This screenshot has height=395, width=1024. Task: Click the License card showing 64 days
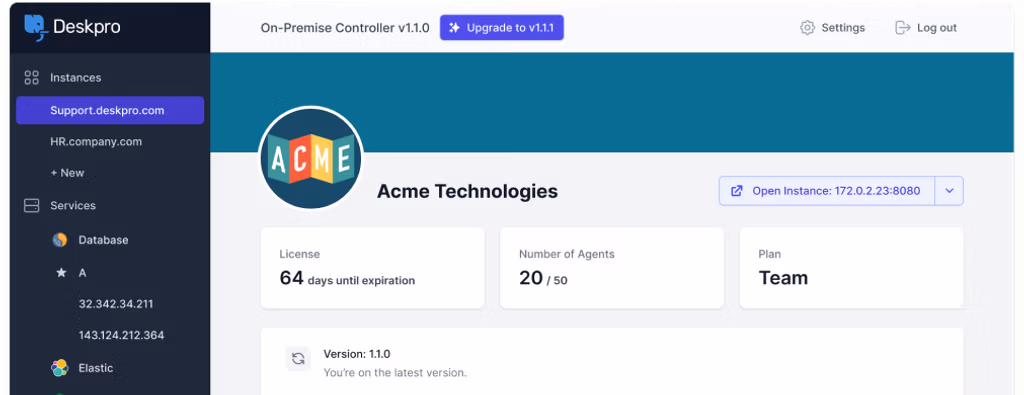point(372,268)
